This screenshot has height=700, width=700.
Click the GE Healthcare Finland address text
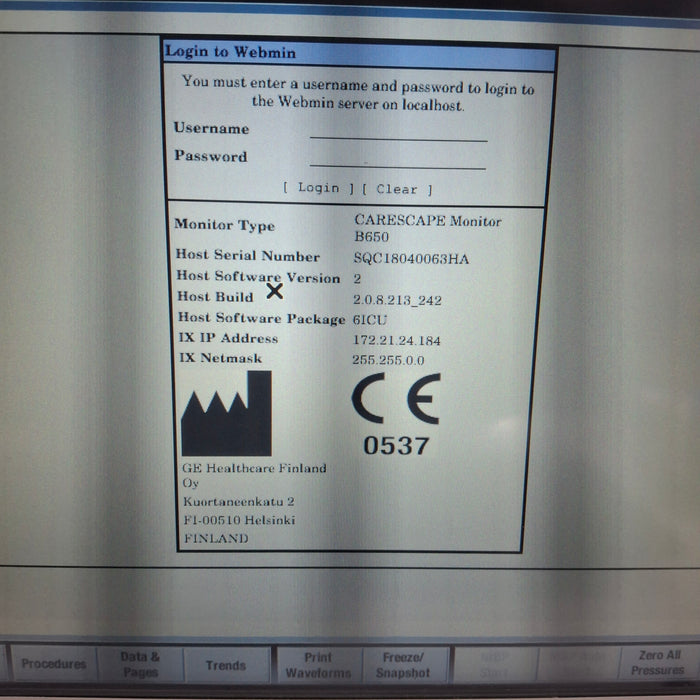click(x=253, y=502)
